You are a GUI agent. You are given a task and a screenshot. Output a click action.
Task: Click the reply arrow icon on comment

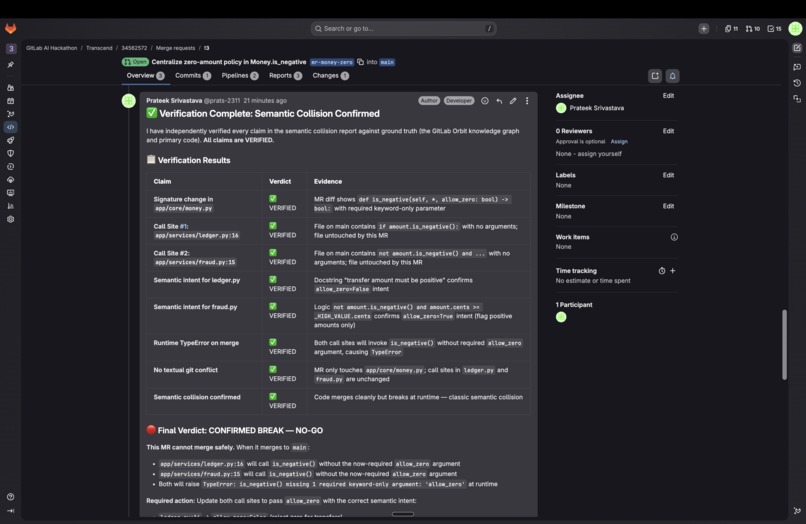(499, 101)
